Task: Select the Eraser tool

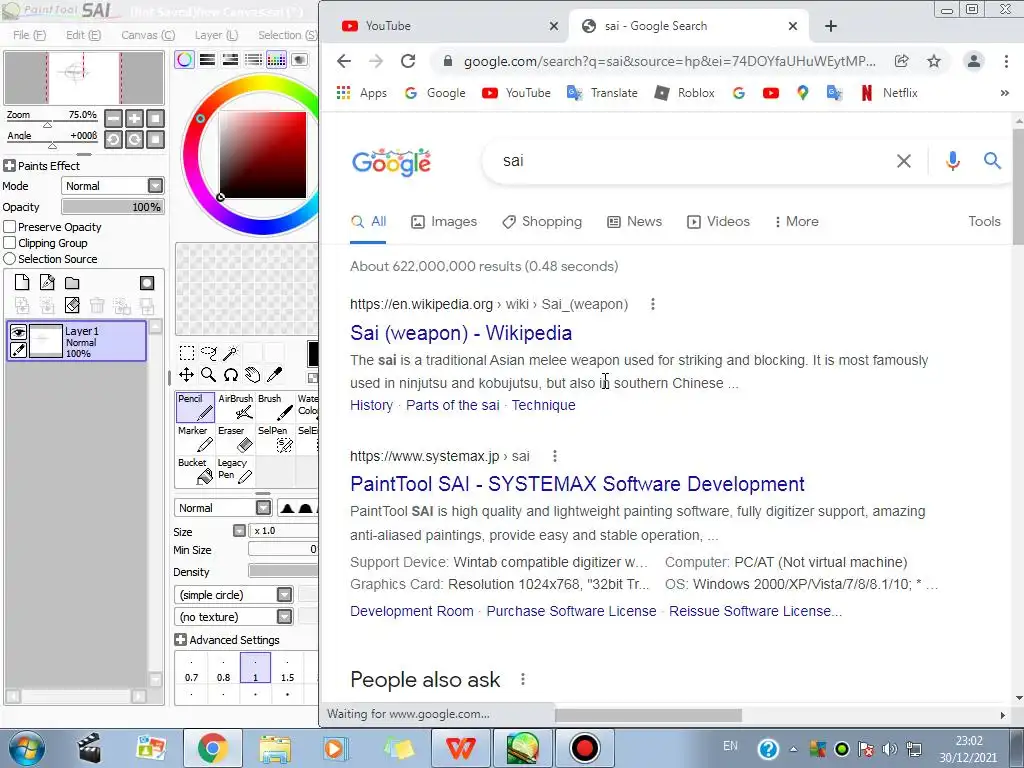Action: (x=235, y=439)
